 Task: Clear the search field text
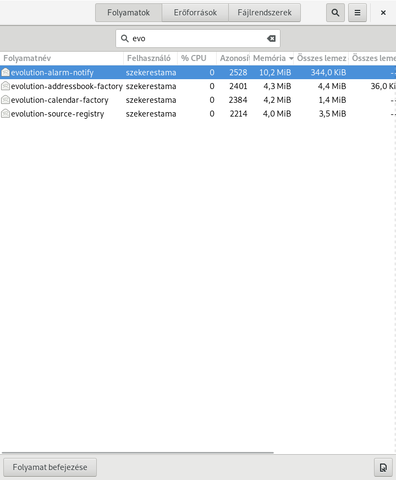(x=271, y=38)
